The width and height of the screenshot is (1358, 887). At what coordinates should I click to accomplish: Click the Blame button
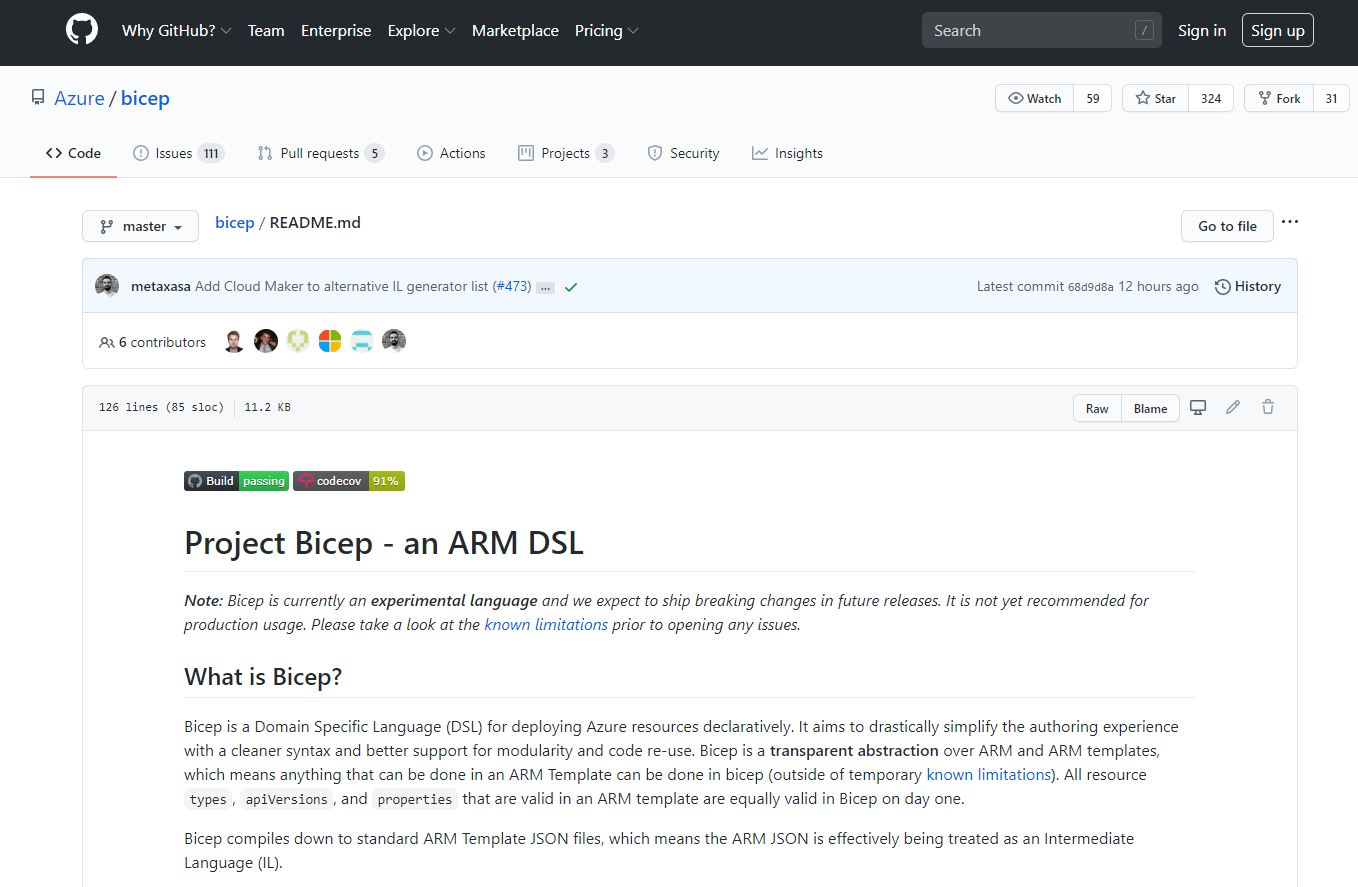(1150, 408)
